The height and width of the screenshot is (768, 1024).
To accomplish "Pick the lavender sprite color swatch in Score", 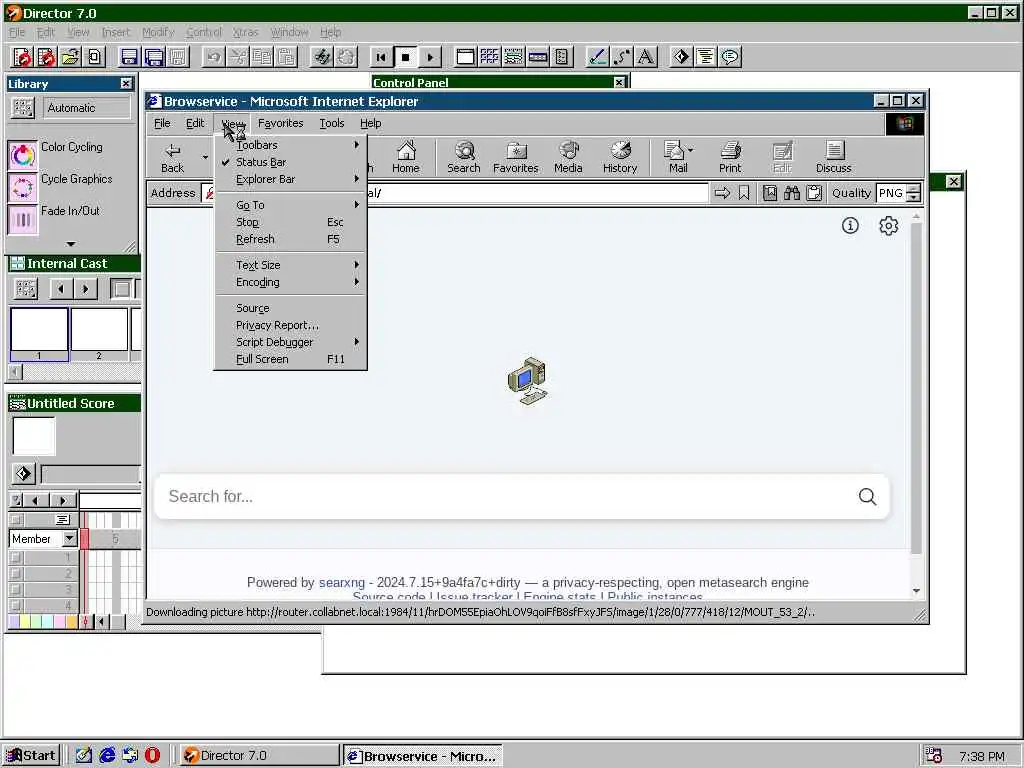I will click(13, 622).
